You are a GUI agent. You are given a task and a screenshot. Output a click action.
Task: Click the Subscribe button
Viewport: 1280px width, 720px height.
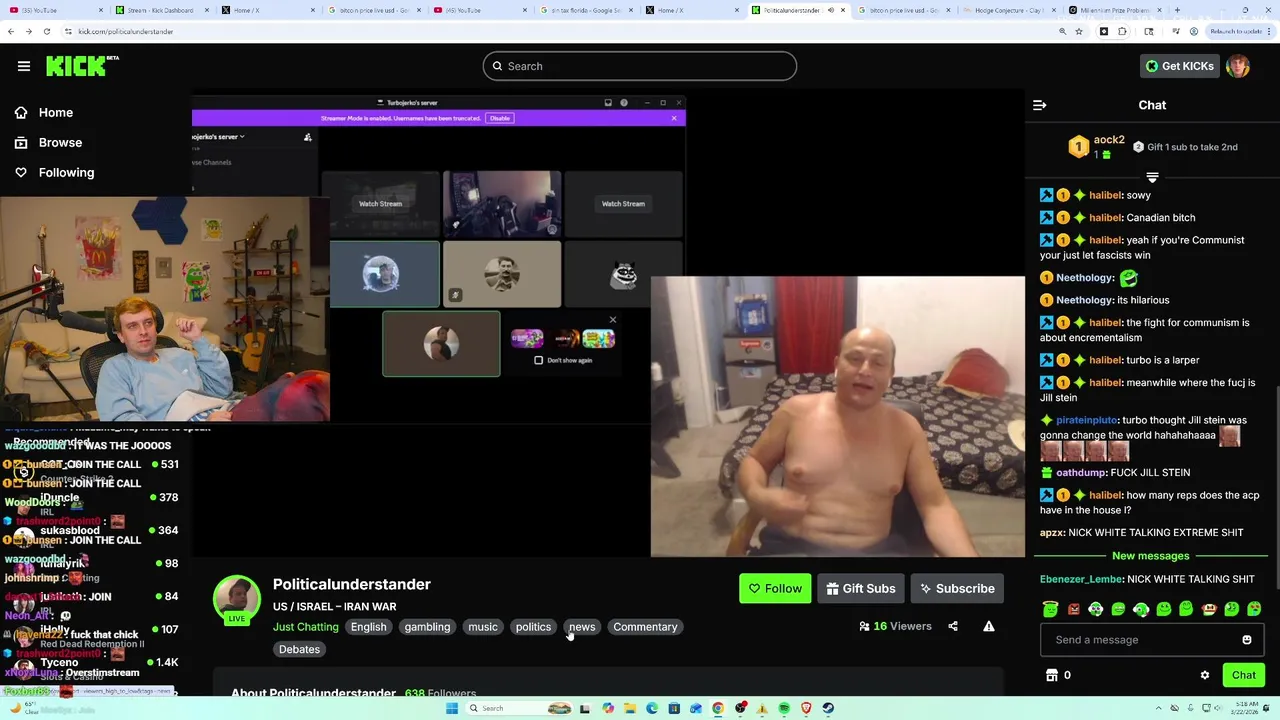(957, 589)
